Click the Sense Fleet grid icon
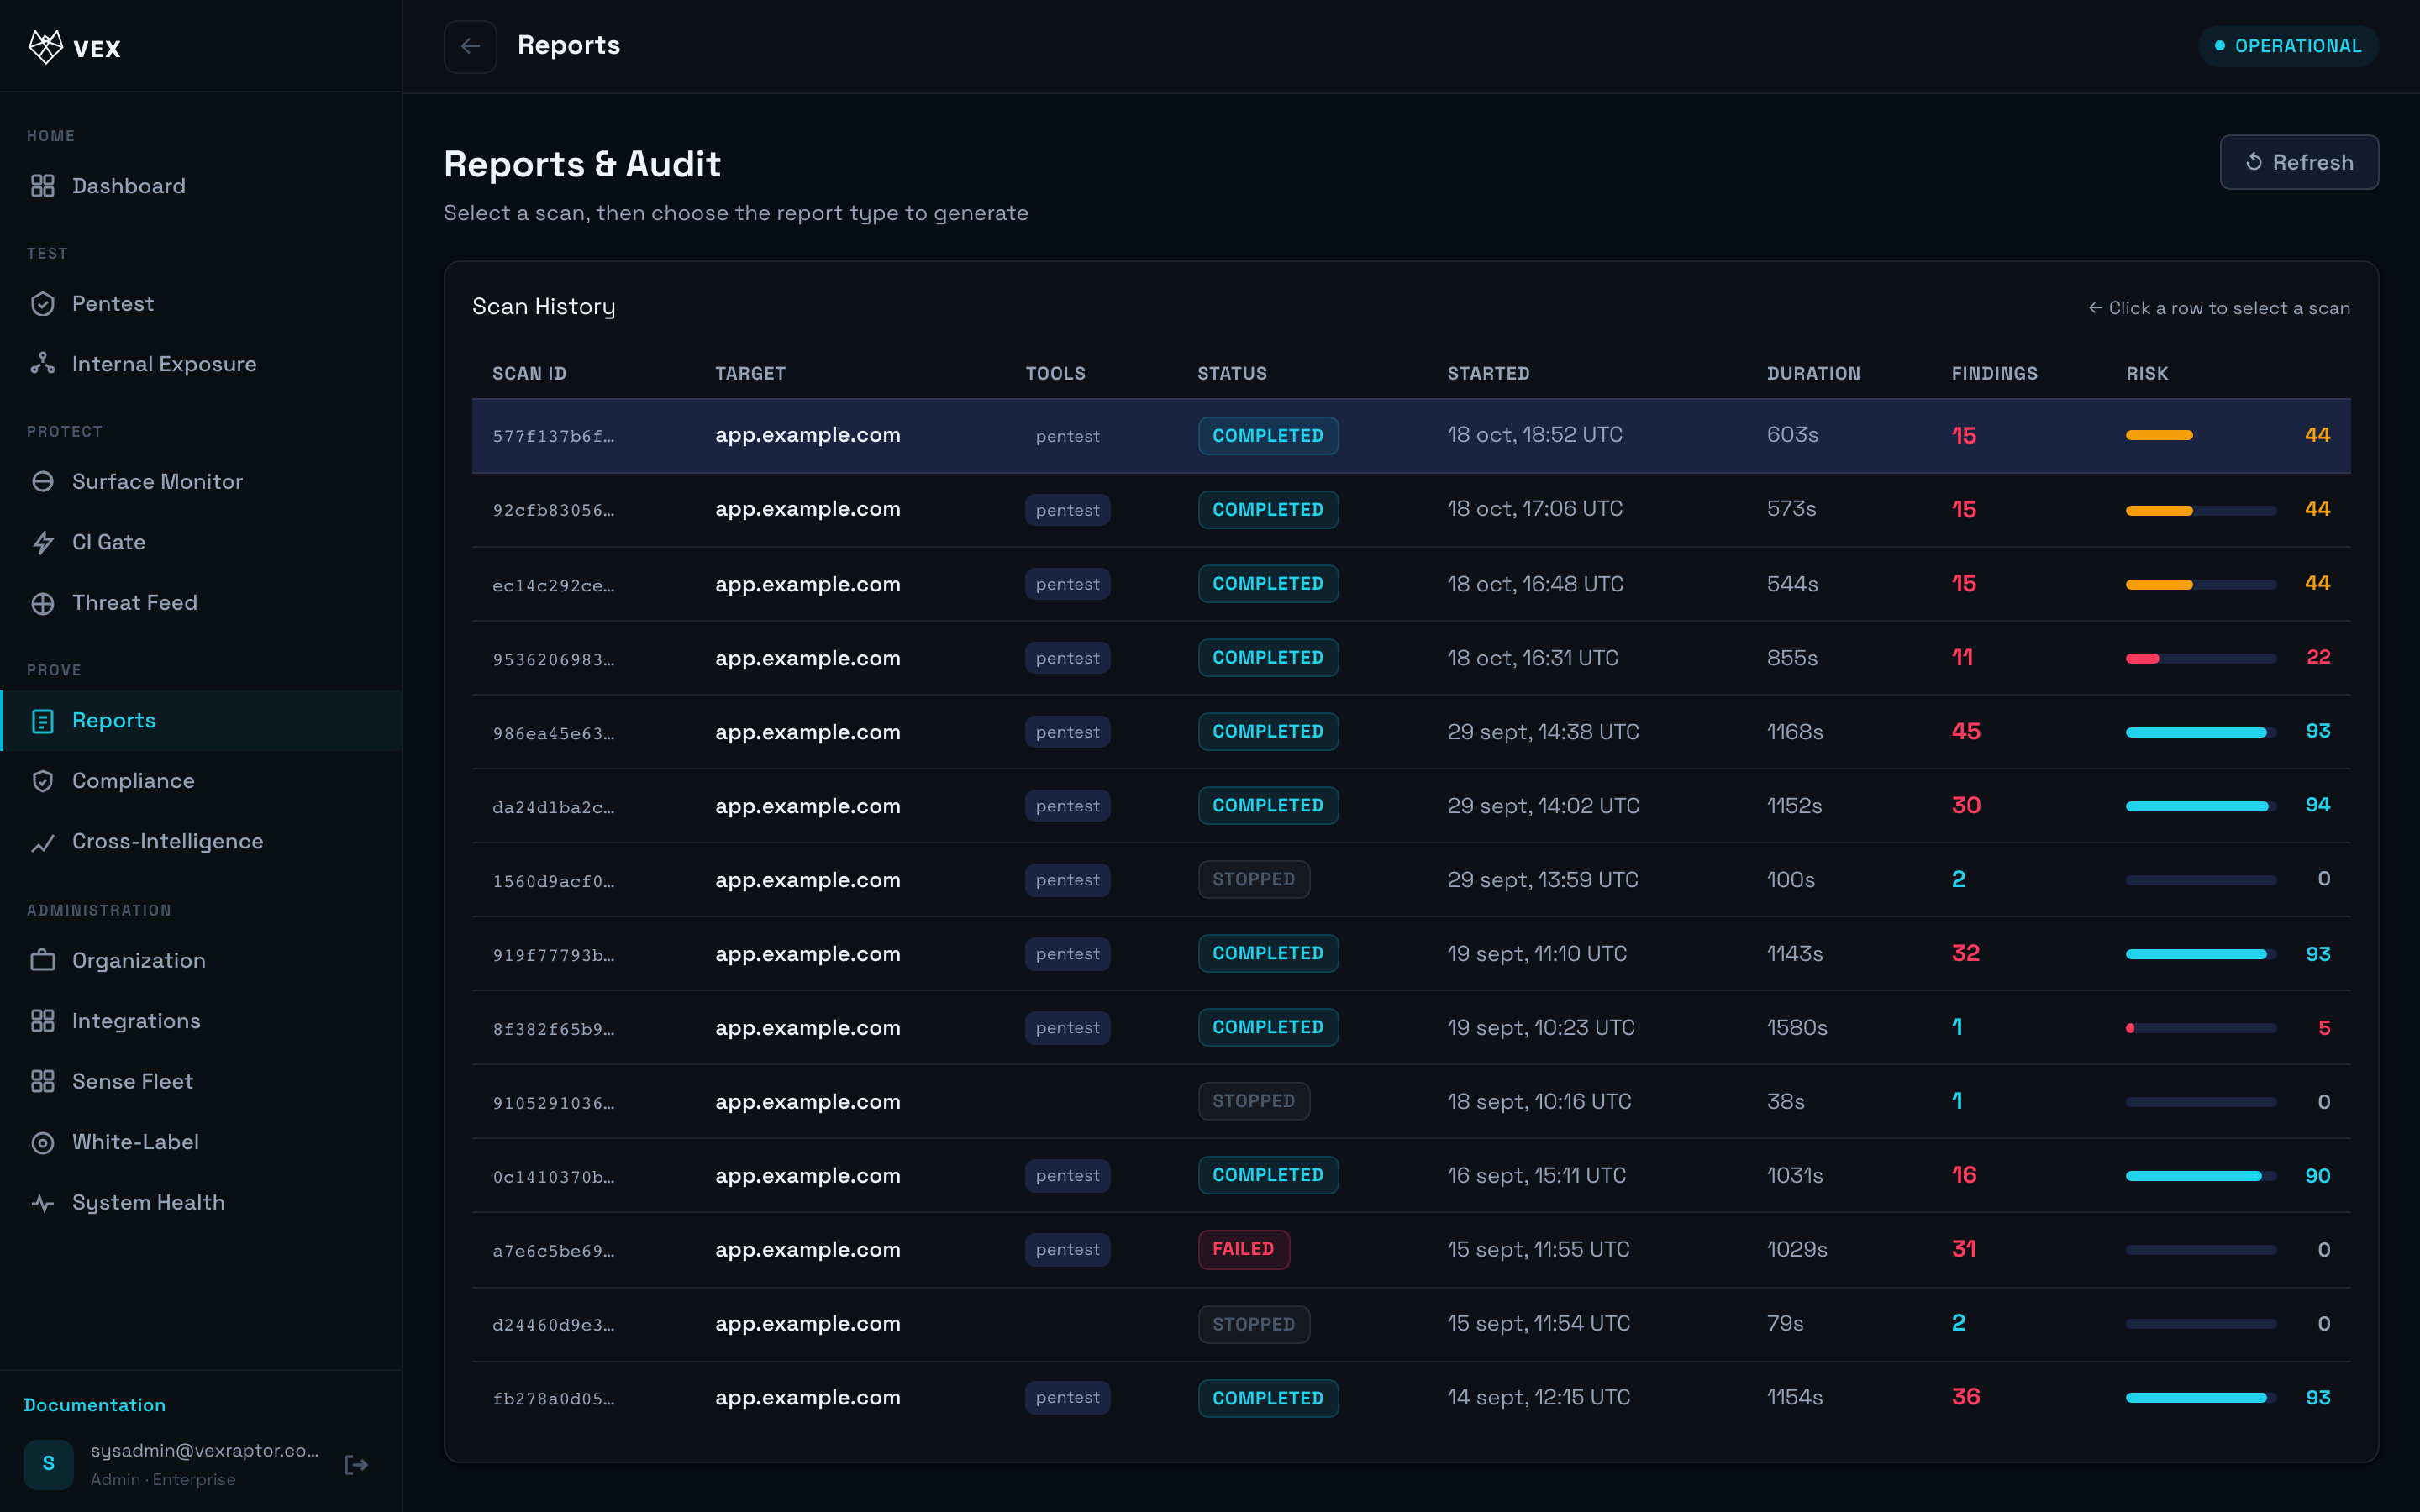2420x1512 pixels. [43, 1082]
